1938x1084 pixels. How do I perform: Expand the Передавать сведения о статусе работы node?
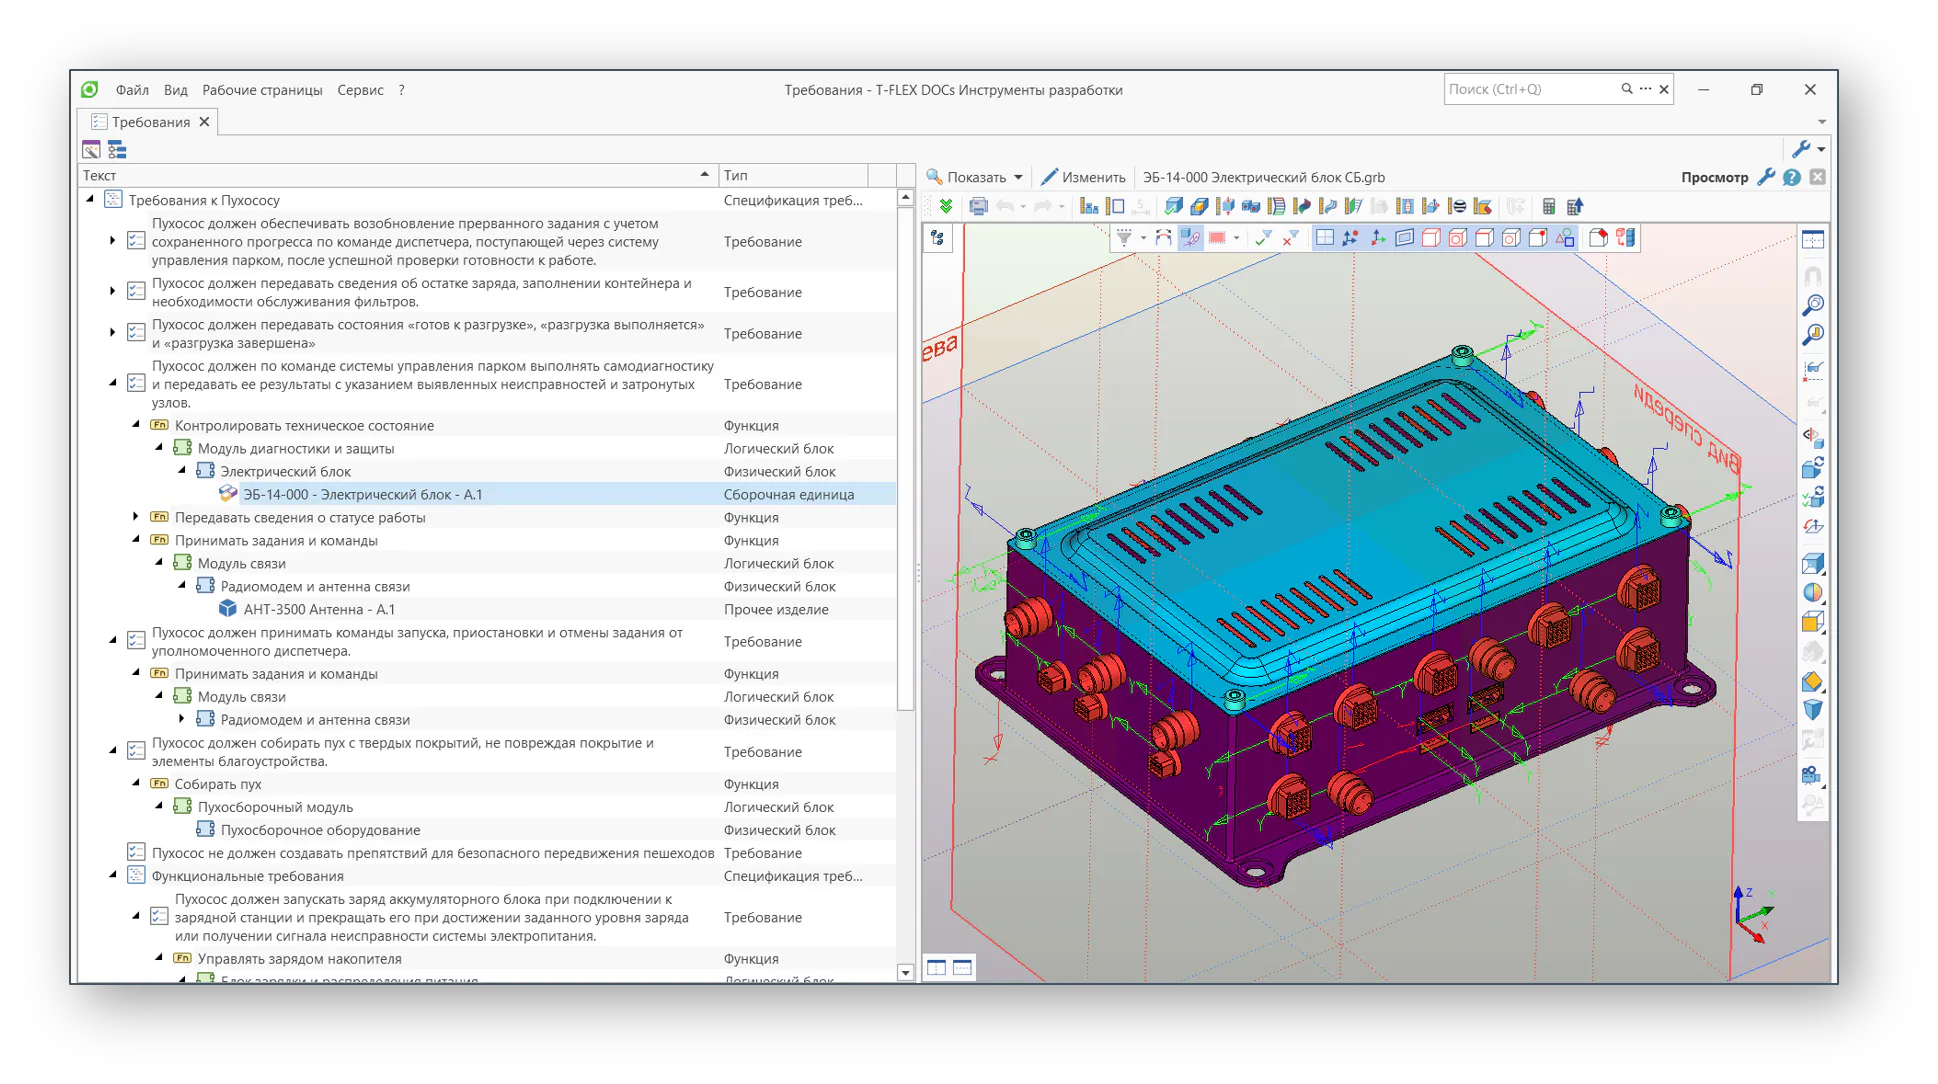pos(136,517)
